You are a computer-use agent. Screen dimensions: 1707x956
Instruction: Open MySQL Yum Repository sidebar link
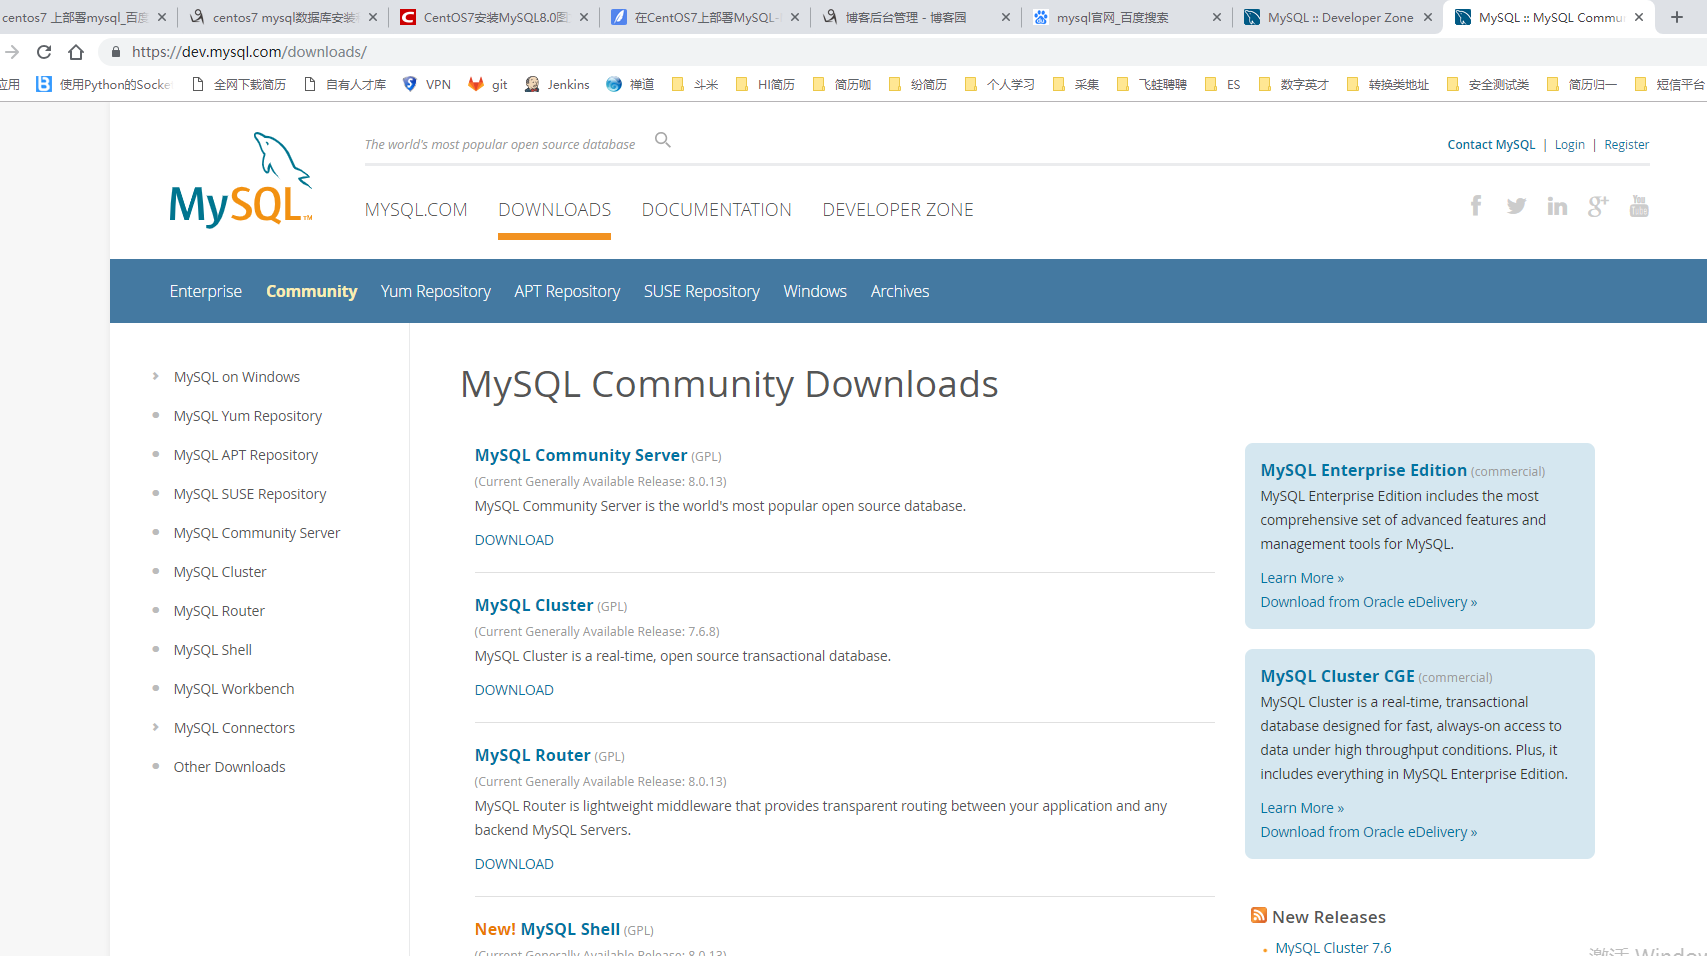(x=248, y=416)
